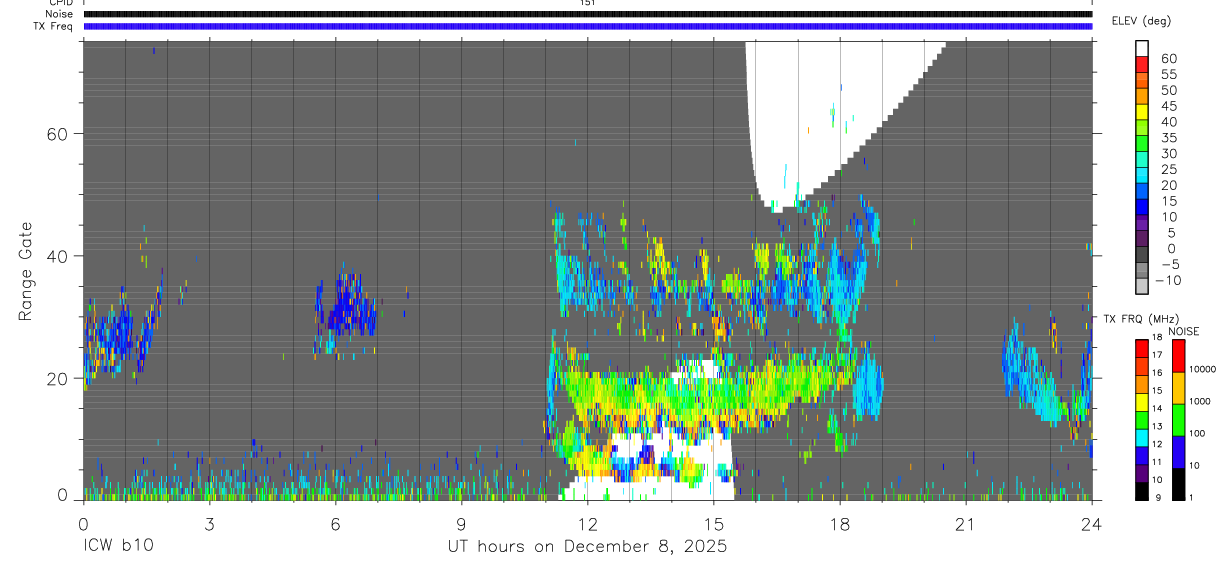Click the '6' hour tick on time axis
The image size is (1228, 567).
point(336,523)
